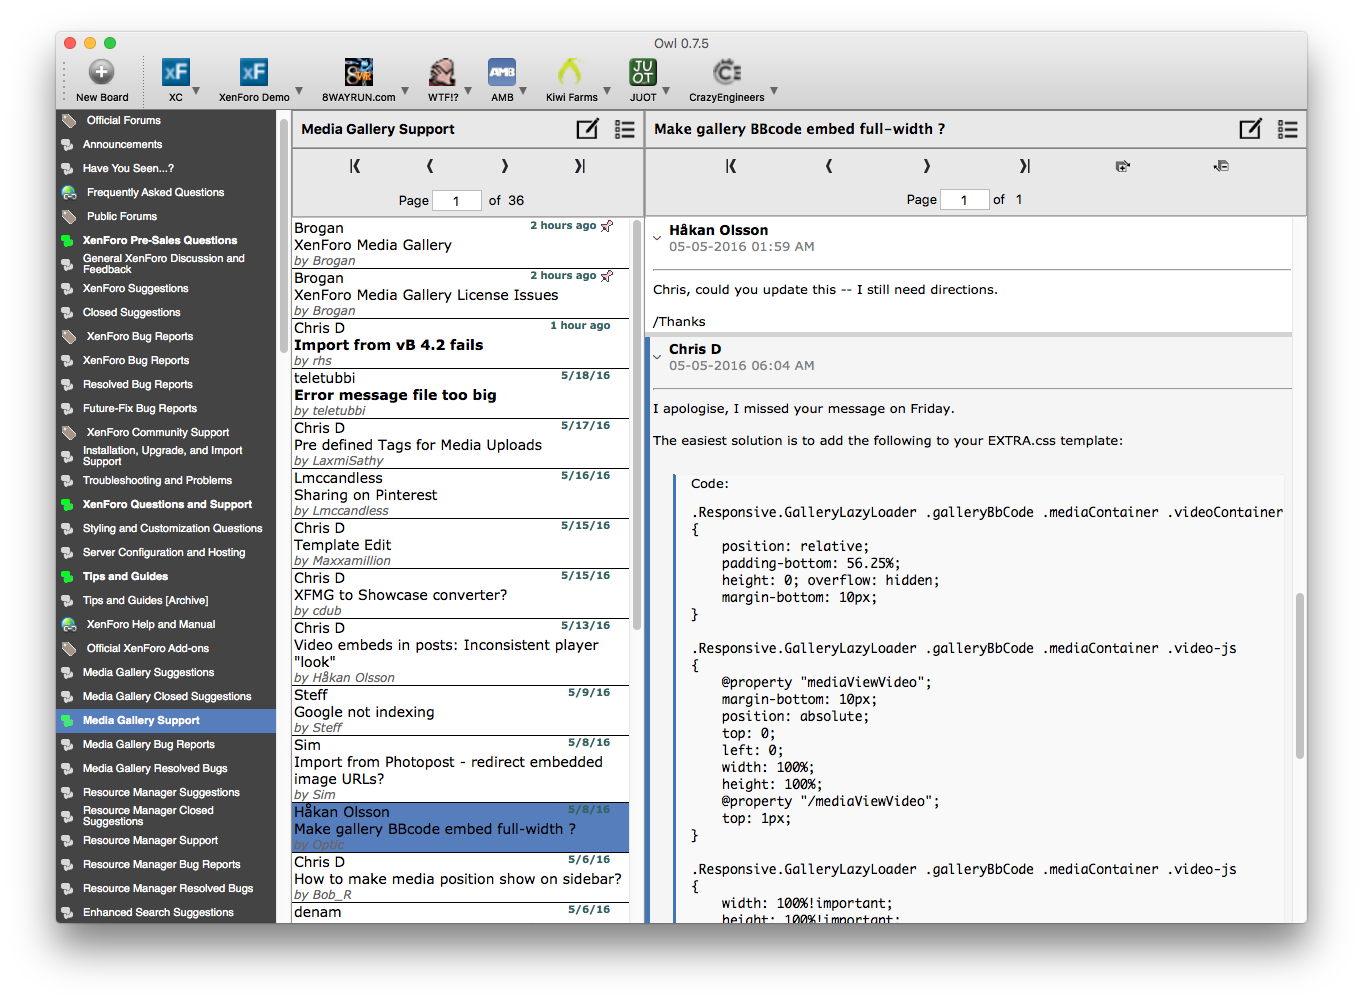Expand the XenForo Demo dropdown arrow
Viewport: 1363px width, 1003px height.
click(x=299, y=91)
